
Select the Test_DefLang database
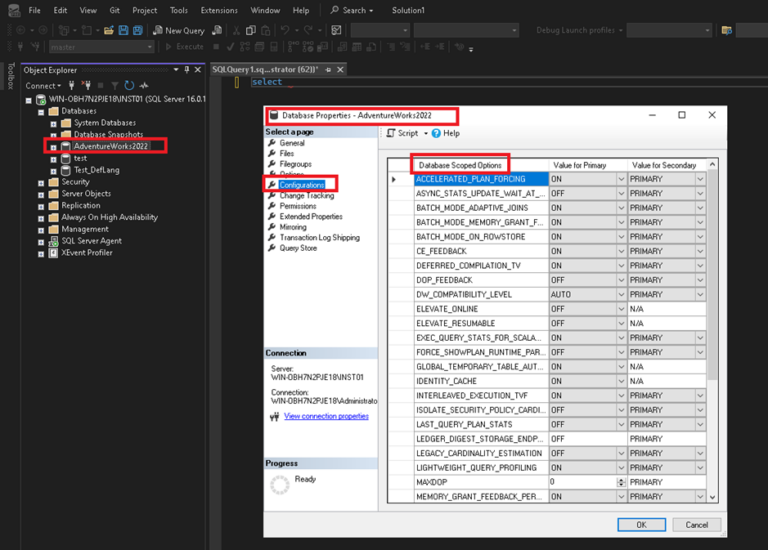(x=96, y=170)
